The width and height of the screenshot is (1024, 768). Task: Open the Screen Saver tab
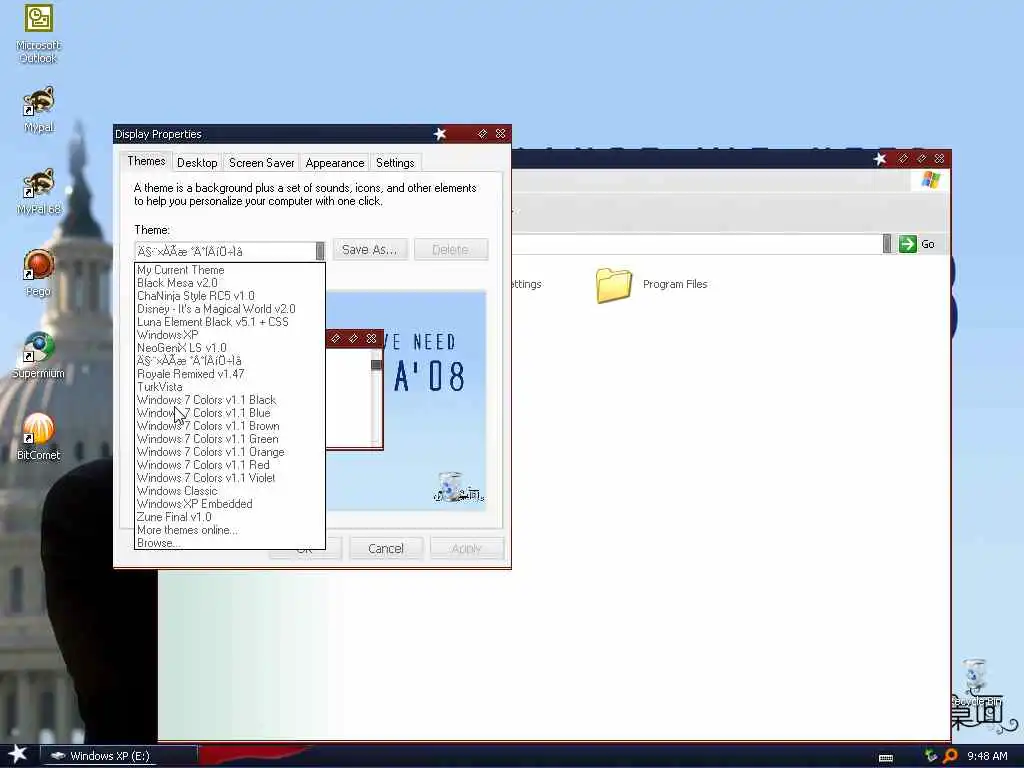tap(261, 163)
